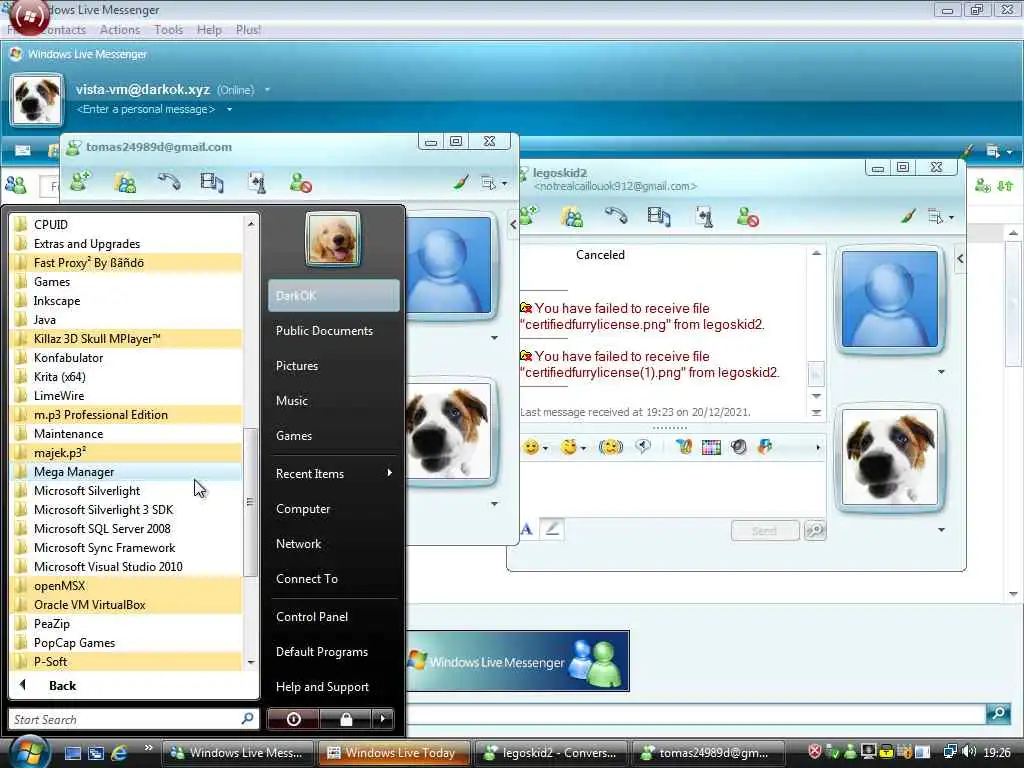Open the Plus! menu in Messenger
Screen dimensions: 1024x768
coord(248,30)
